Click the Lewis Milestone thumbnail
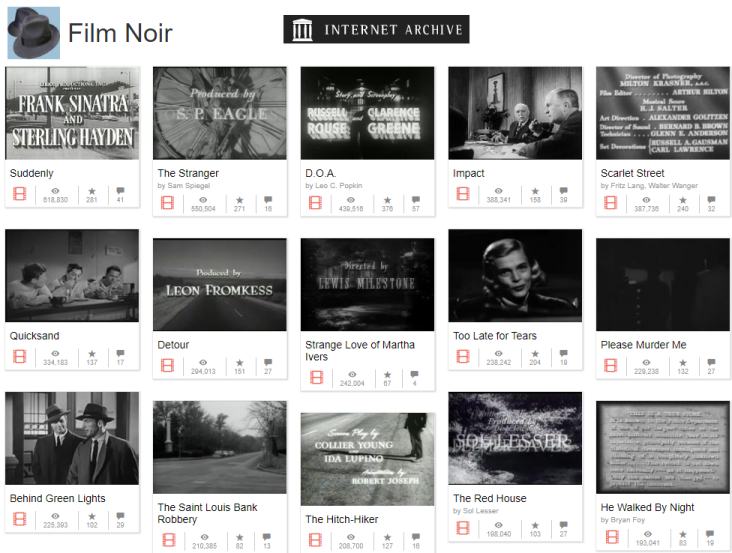This screenshot has height=553, width=732. click(x=367, y=285)
